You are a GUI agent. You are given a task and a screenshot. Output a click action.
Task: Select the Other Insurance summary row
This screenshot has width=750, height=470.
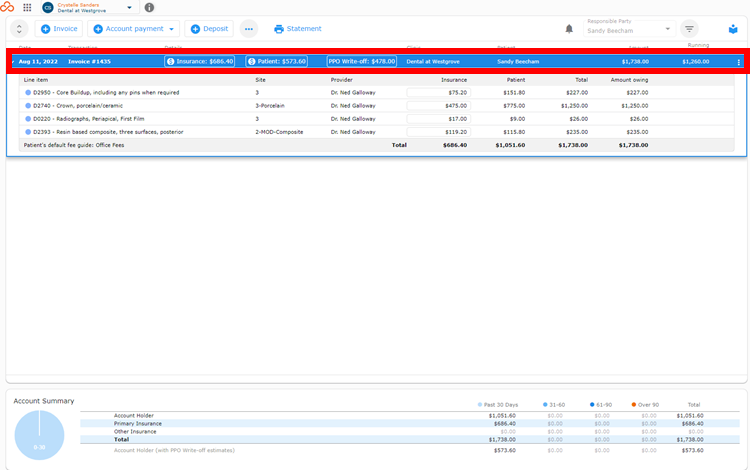pos(409,431)
